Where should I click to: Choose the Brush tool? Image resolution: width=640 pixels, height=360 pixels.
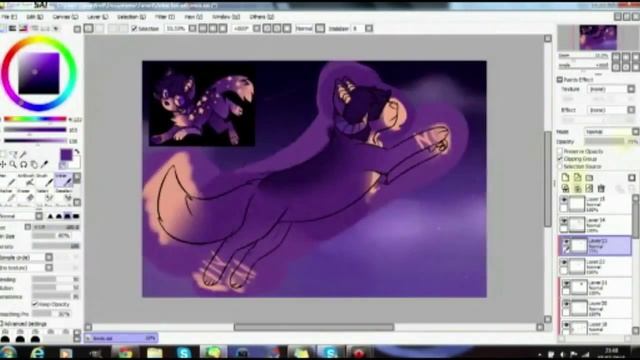(44, 180)
